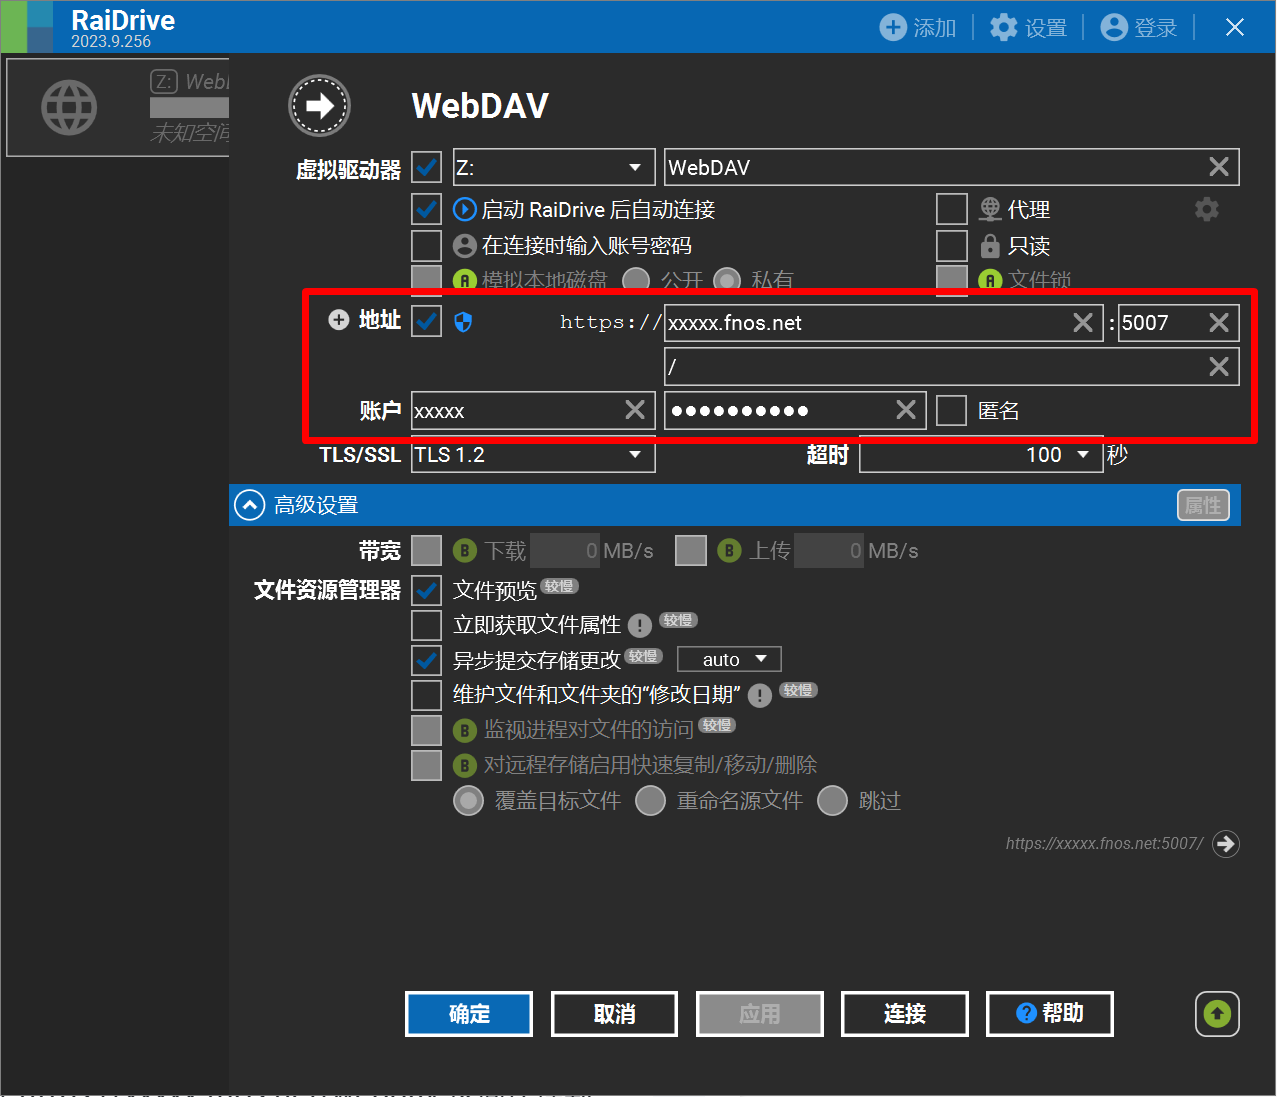
Task: Click the lock icon next to 只读
Action: tap(990, 246)
